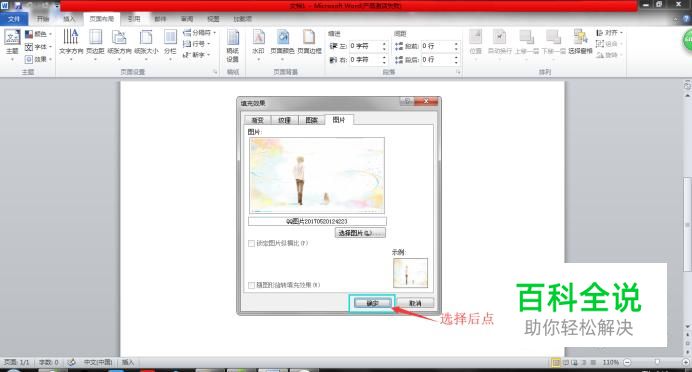Open the 分隔符 breaks dropdown
692x372 pixels.
199,33
